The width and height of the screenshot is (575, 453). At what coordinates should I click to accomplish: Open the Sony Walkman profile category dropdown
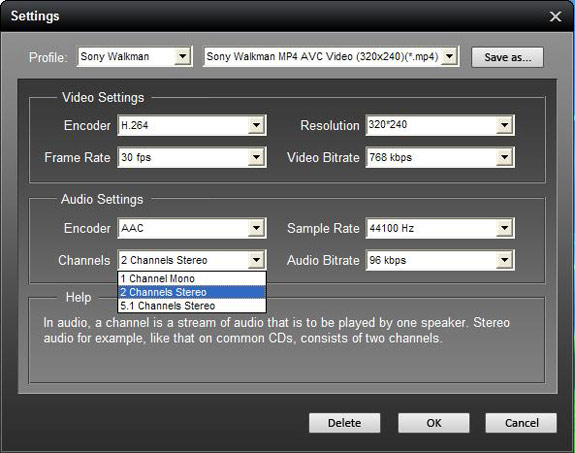click(x=182, y=56)
